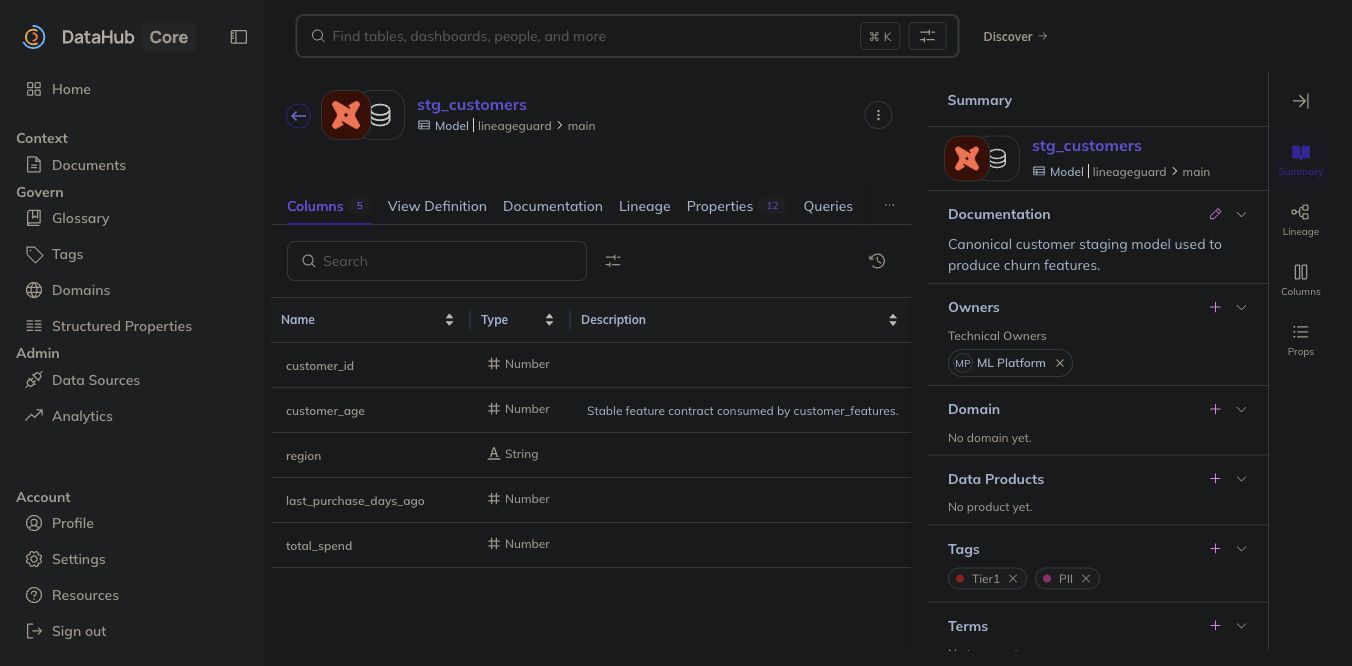1352x666 pixels.
Task: Click the Discover link
Action: click(1015, 36)
